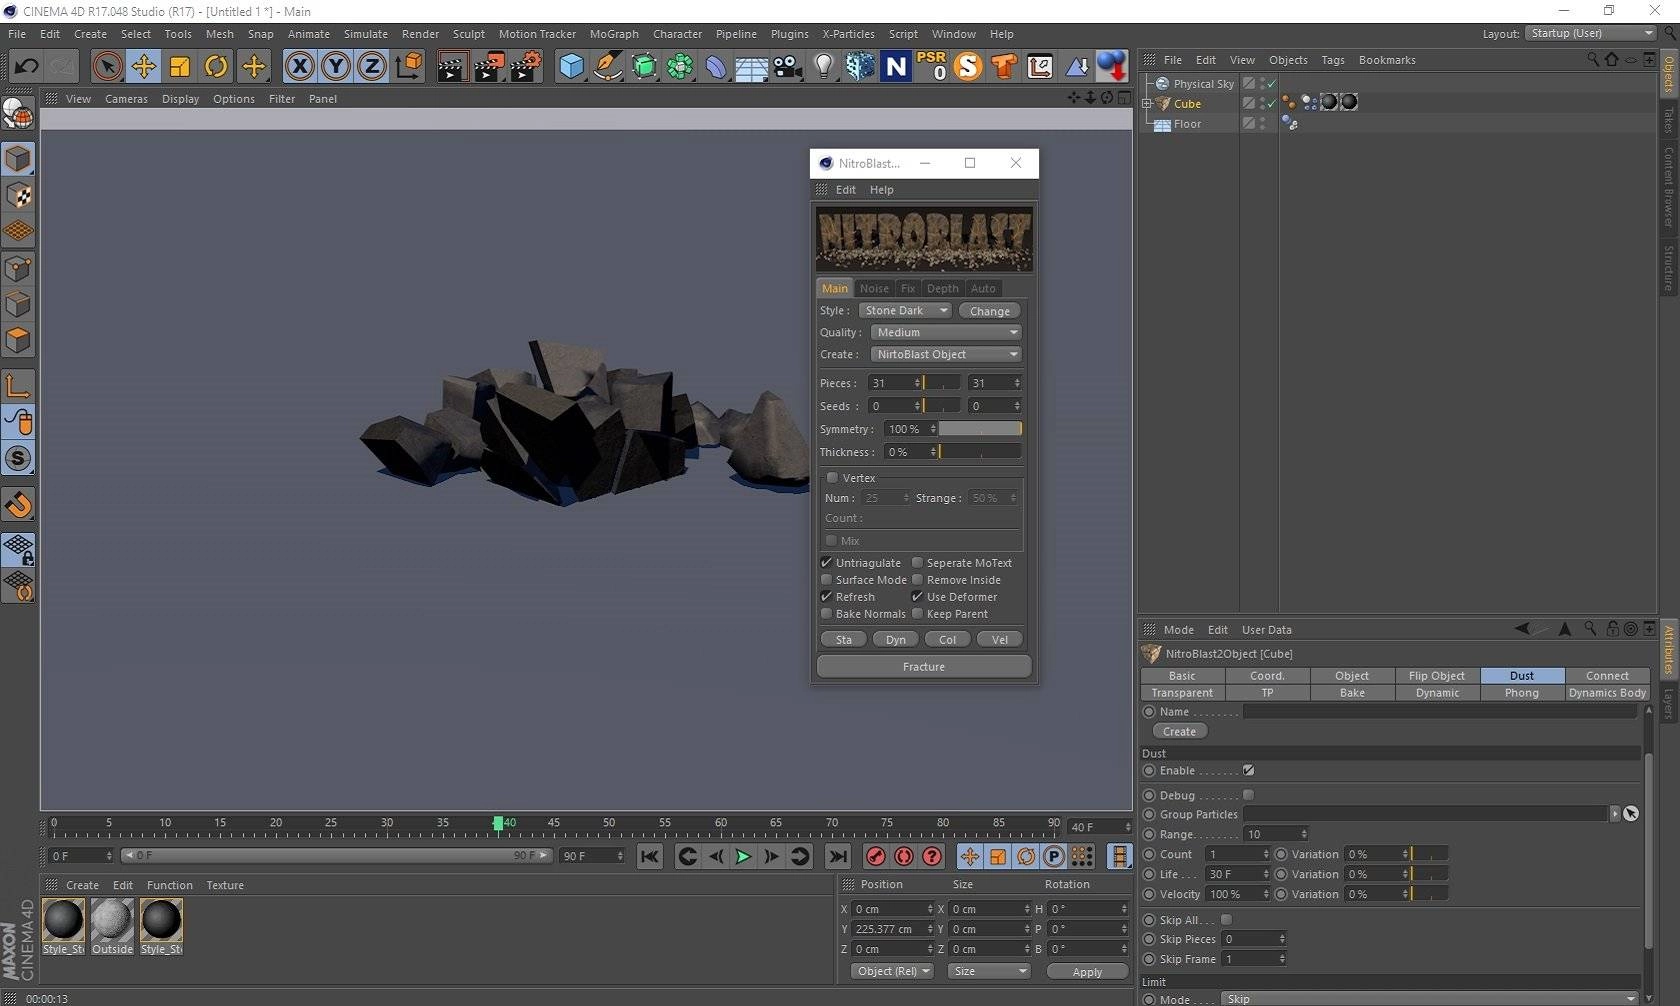
Task: Open the MoGraph menu
Action: point(614,34)
